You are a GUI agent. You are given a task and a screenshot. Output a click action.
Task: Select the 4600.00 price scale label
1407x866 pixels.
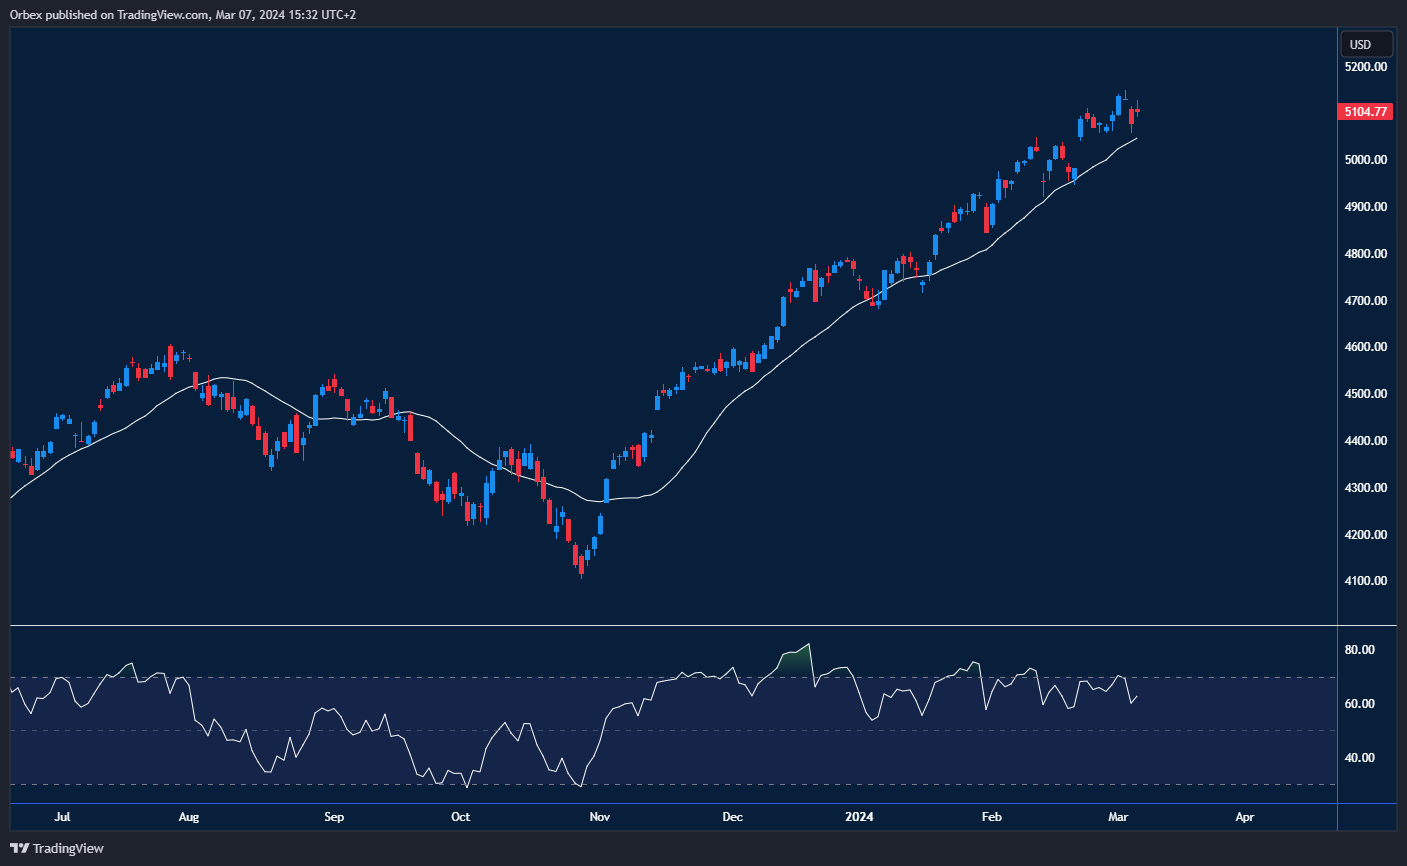tap(1365, 347)
